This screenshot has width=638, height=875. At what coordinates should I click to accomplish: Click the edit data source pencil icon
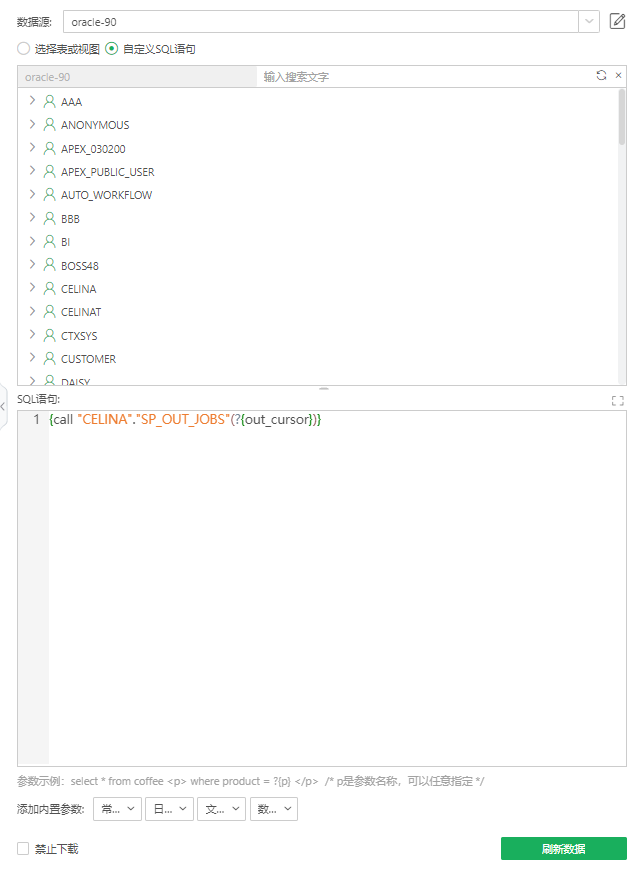pos(617,21)
